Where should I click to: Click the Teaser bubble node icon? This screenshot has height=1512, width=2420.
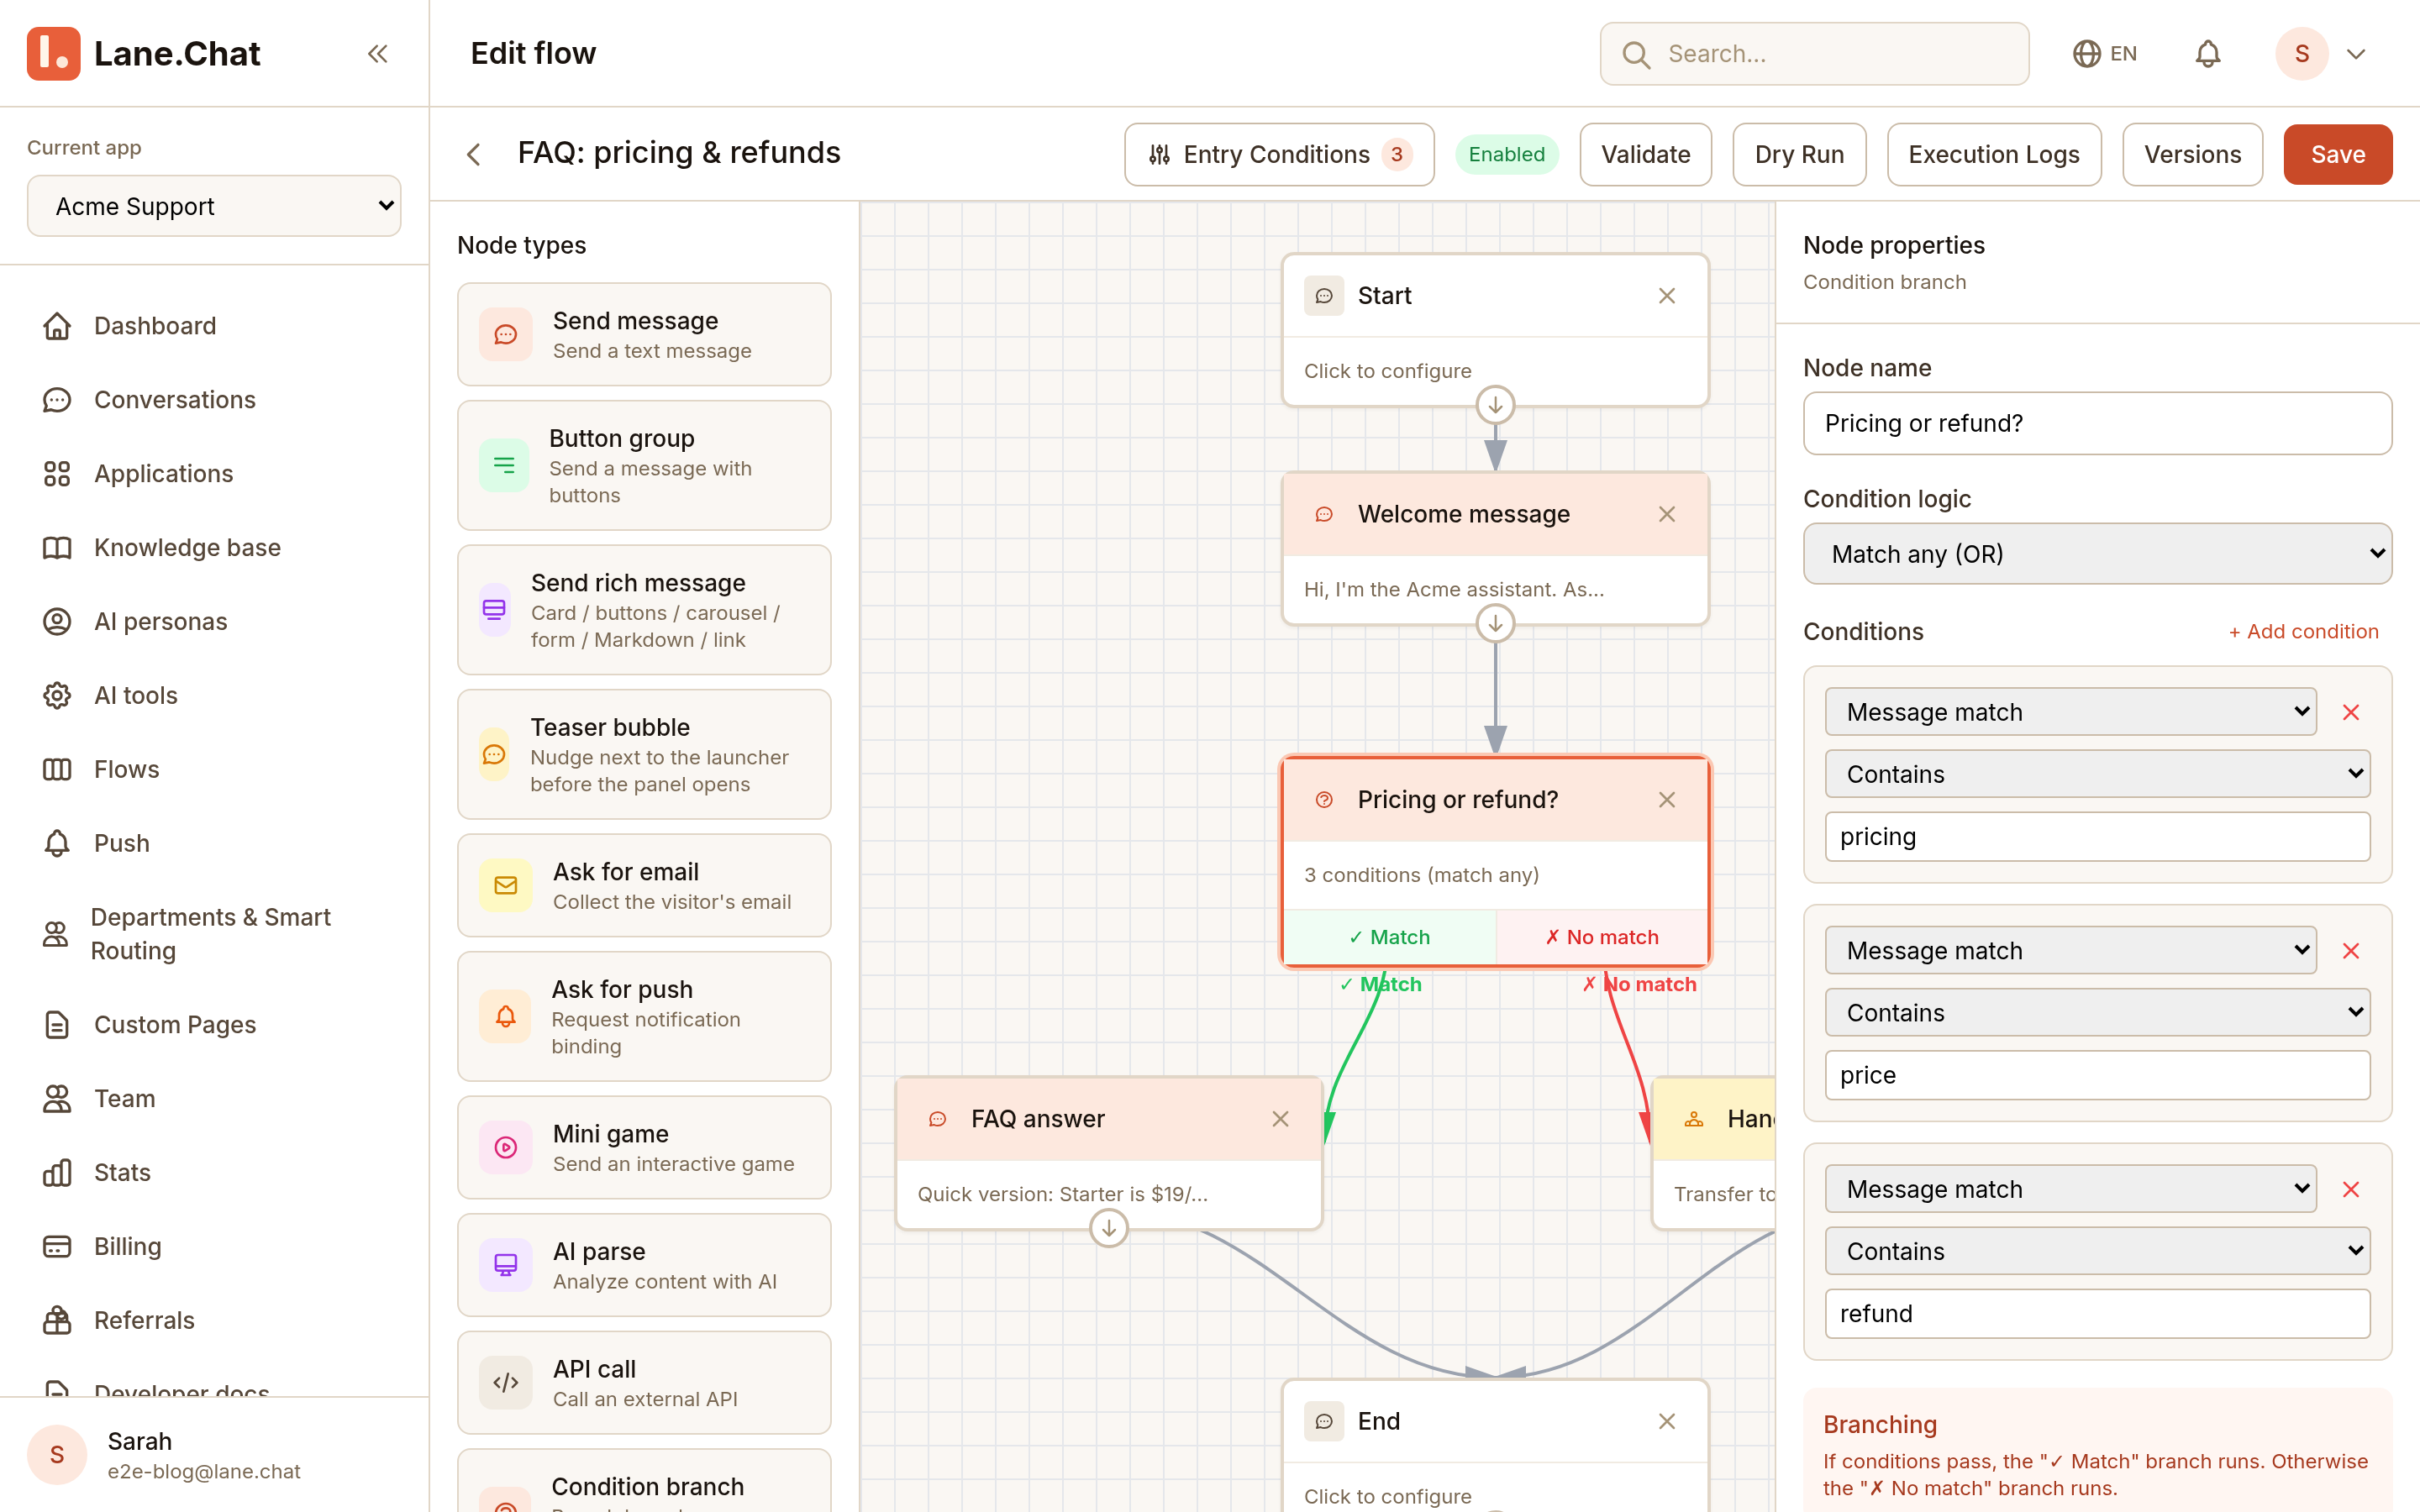pyautogui.click(x=494, y=755)
